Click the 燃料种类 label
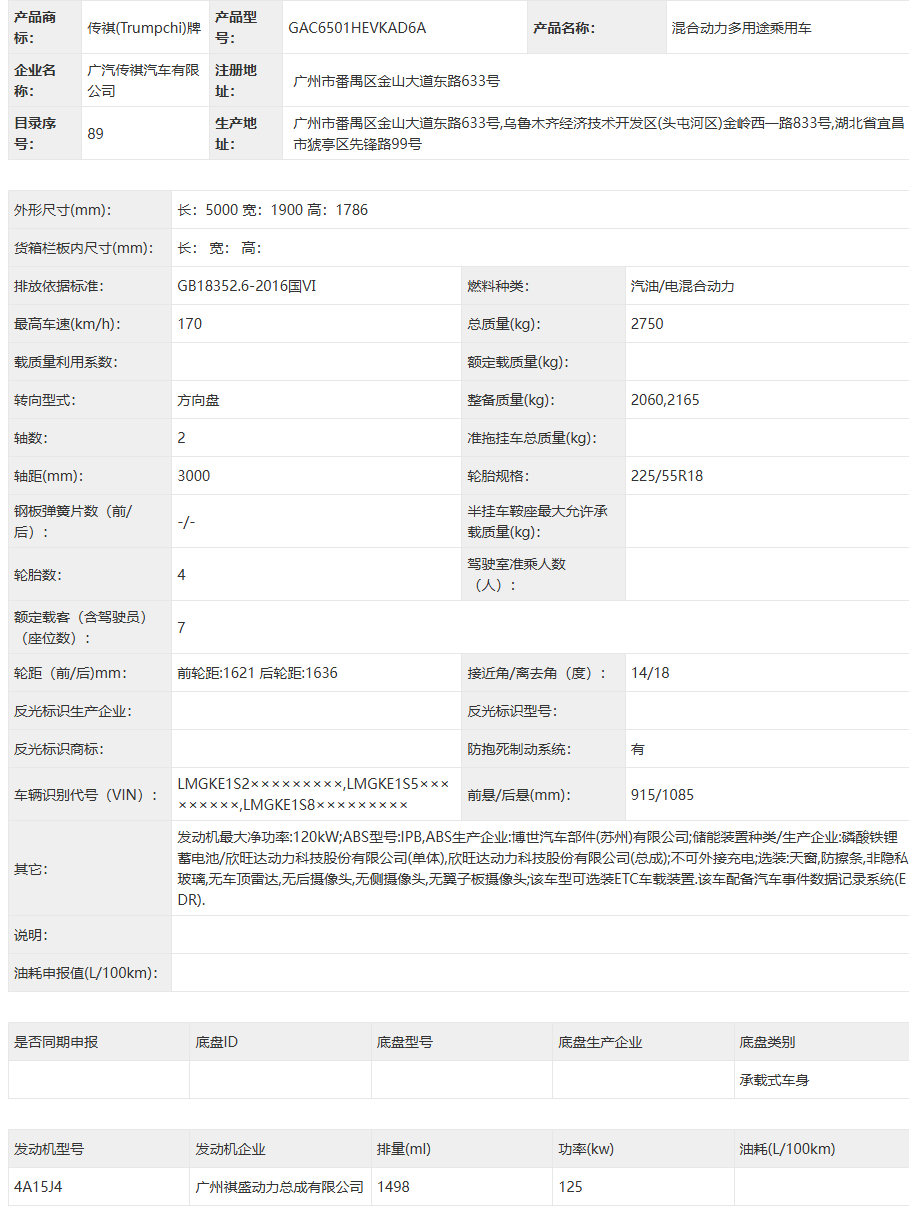 point(497,286)
